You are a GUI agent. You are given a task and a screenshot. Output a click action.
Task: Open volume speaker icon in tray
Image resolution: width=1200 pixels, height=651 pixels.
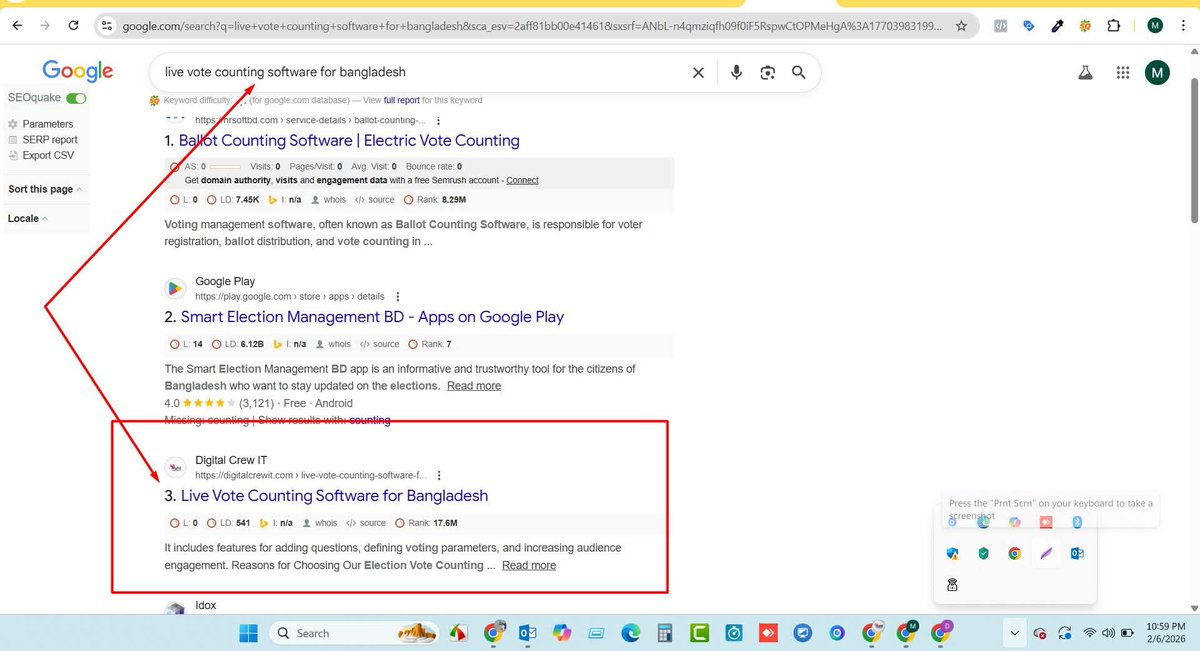(1109, 633)
